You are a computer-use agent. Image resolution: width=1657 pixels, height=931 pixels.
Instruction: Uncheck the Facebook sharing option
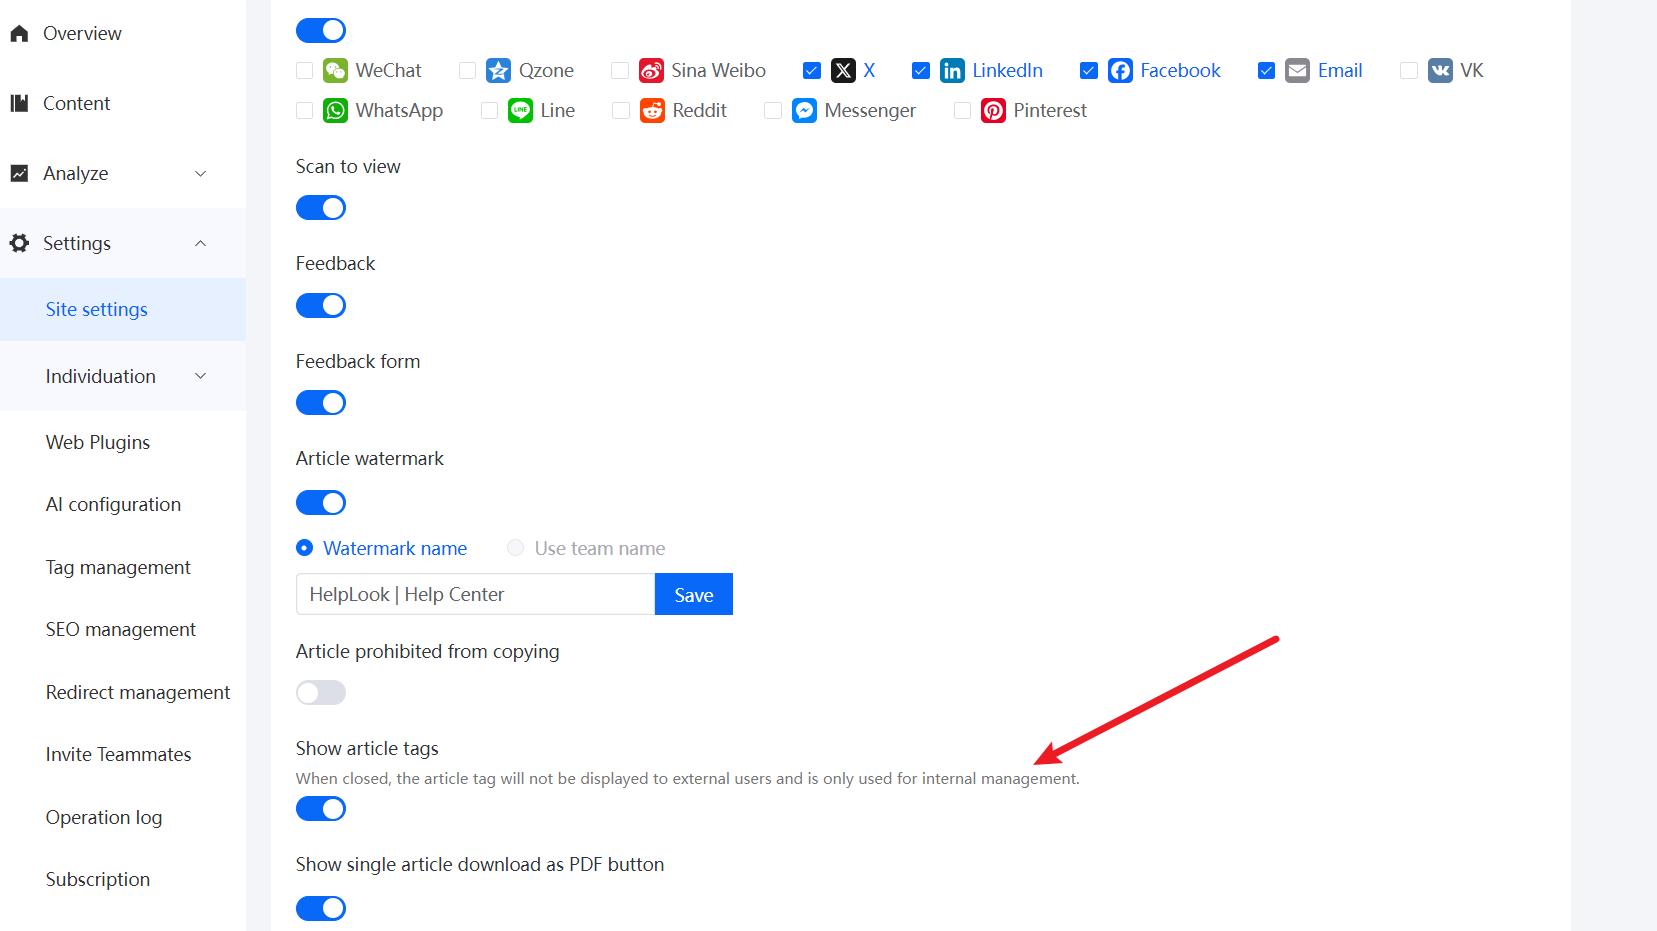click(1088, 70)
